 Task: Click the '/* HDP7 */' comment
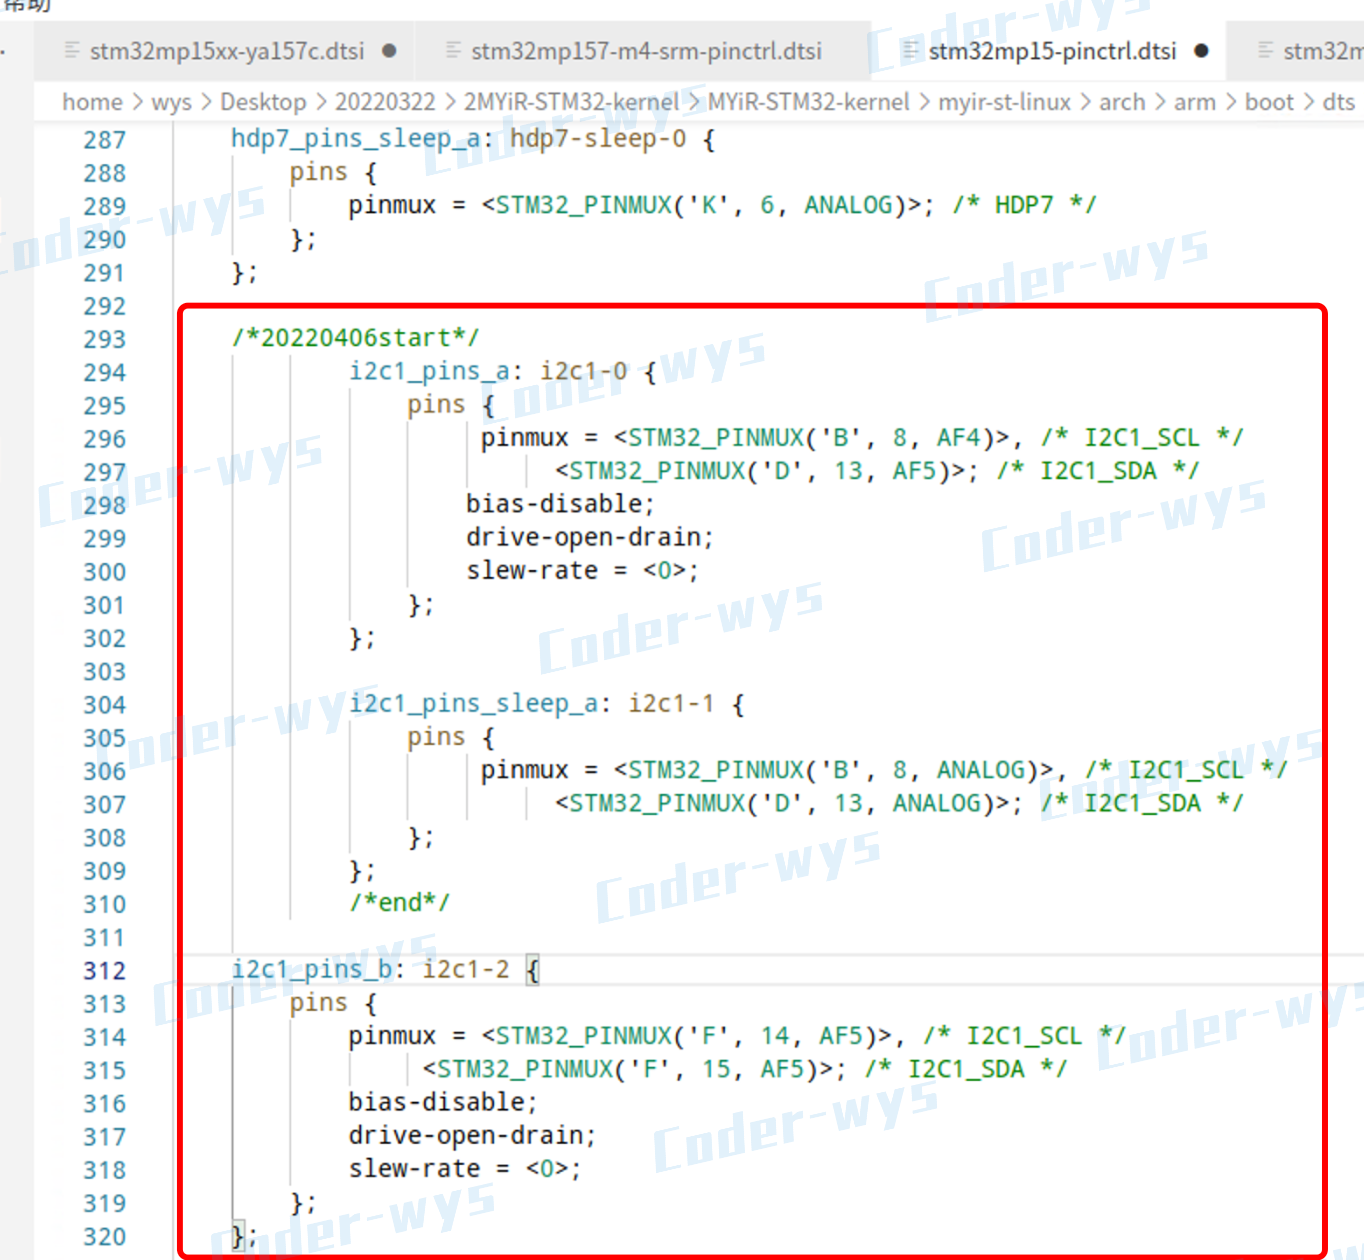[x=1024, y=205]
